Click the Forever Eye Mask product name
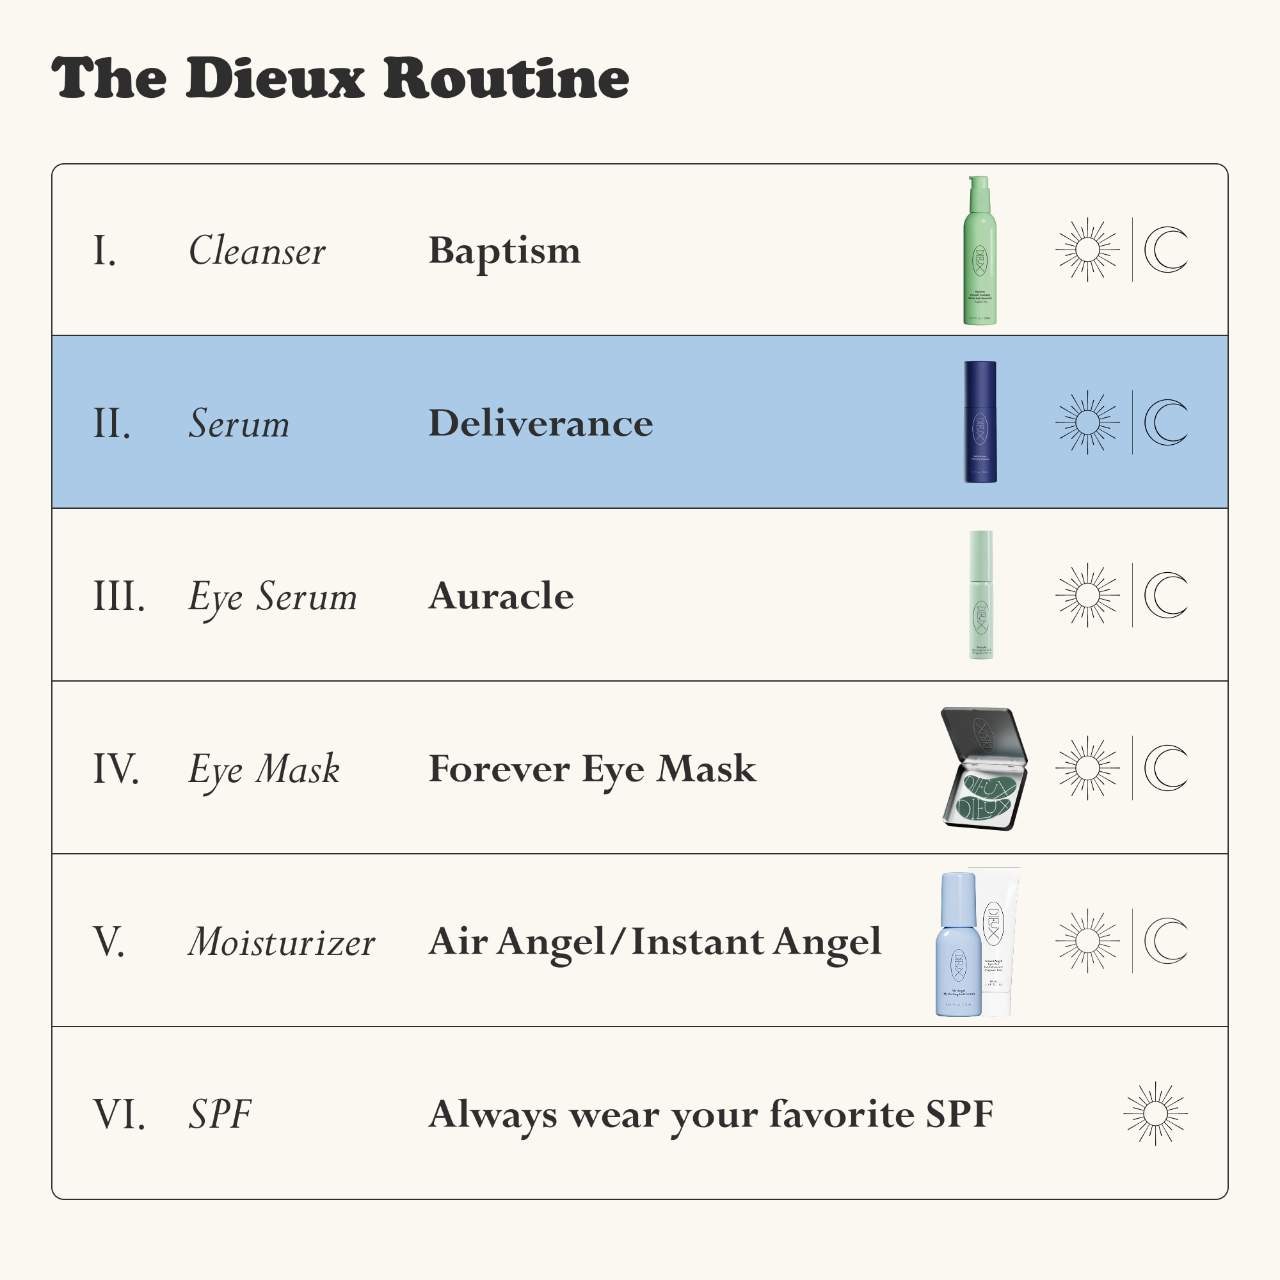This screenshot has width=1280, height=1280. (x=592, y=769)
